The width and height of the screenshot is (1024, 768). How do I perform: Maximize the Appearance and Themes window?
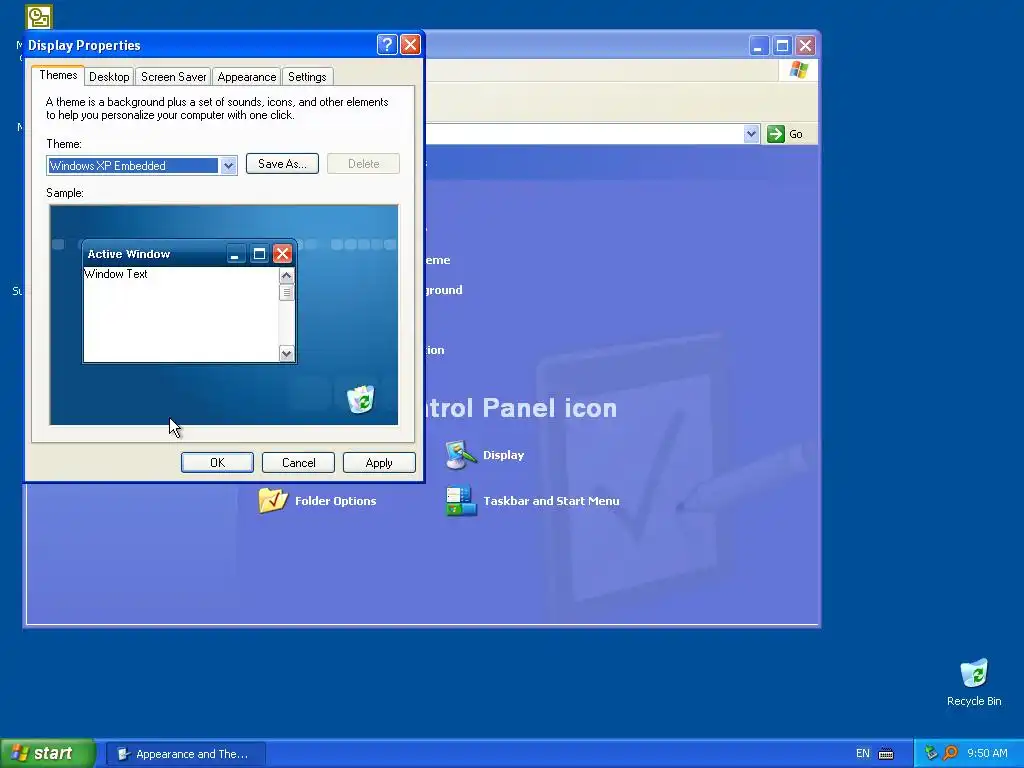[x=782, y=46]
